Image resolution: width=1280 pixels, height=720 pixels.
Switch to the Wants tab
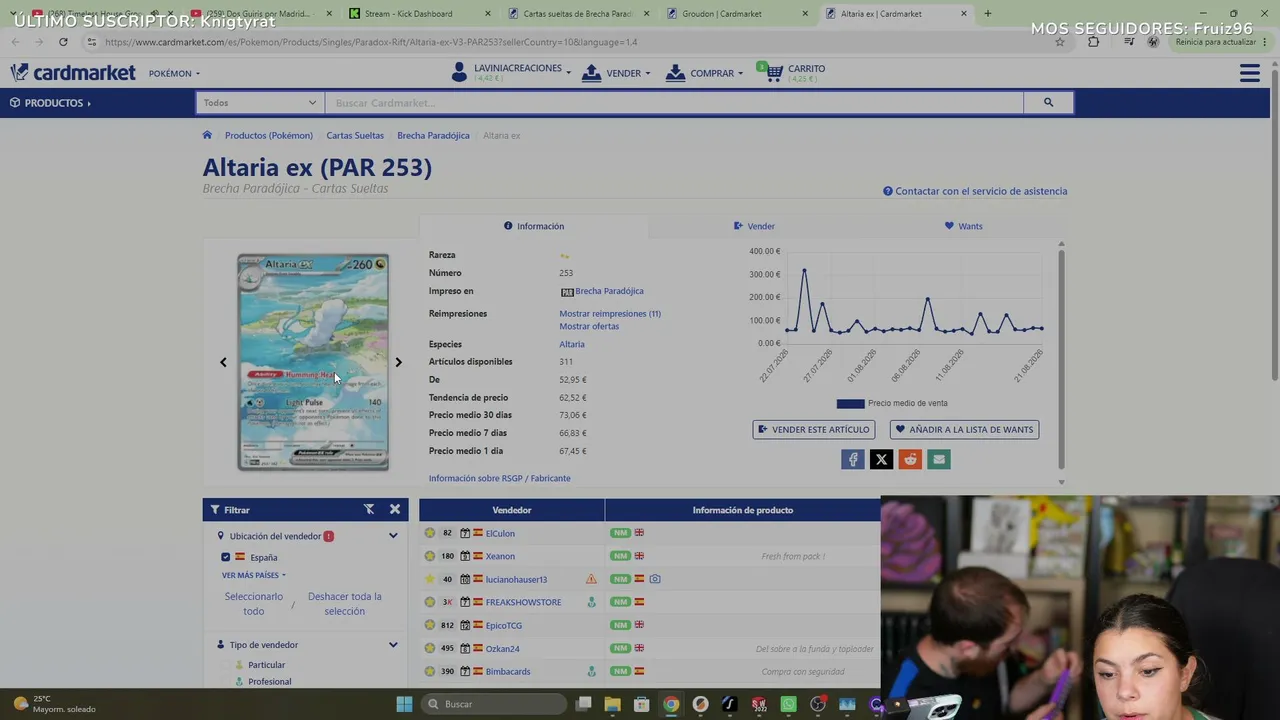[963, 226]
